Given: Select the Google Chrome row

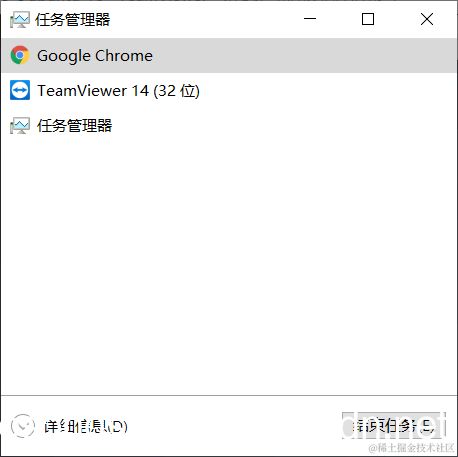Looking at the screenshot, I should (x=229, y=55).
